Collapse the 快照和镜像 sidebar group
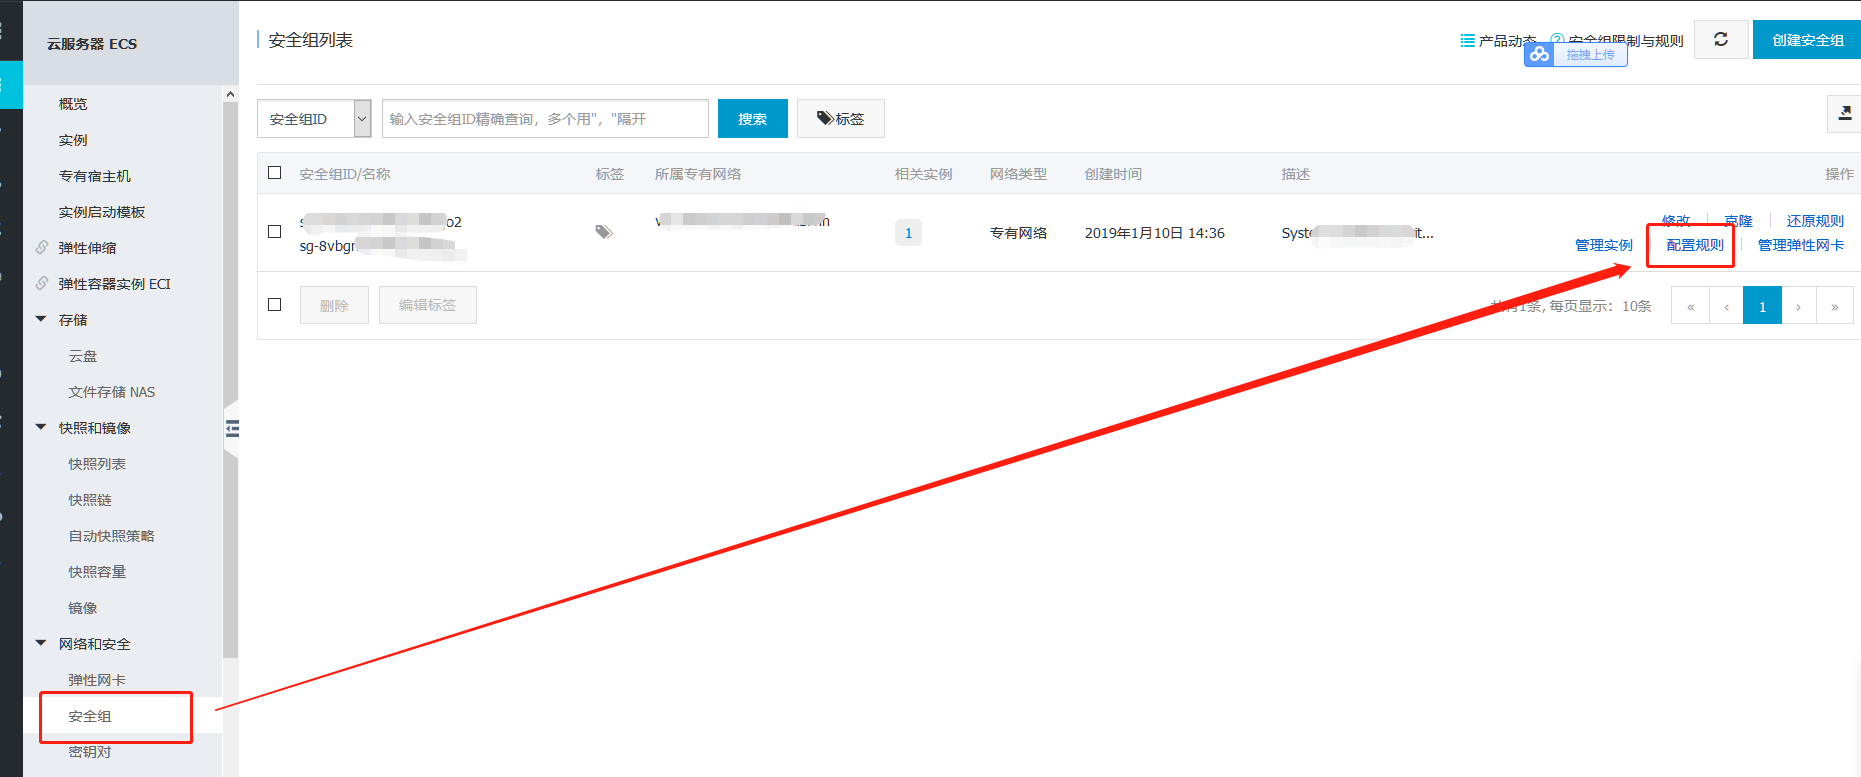Image resolution: width=1861 pixels, height=777 pixels. pos(41,428)
